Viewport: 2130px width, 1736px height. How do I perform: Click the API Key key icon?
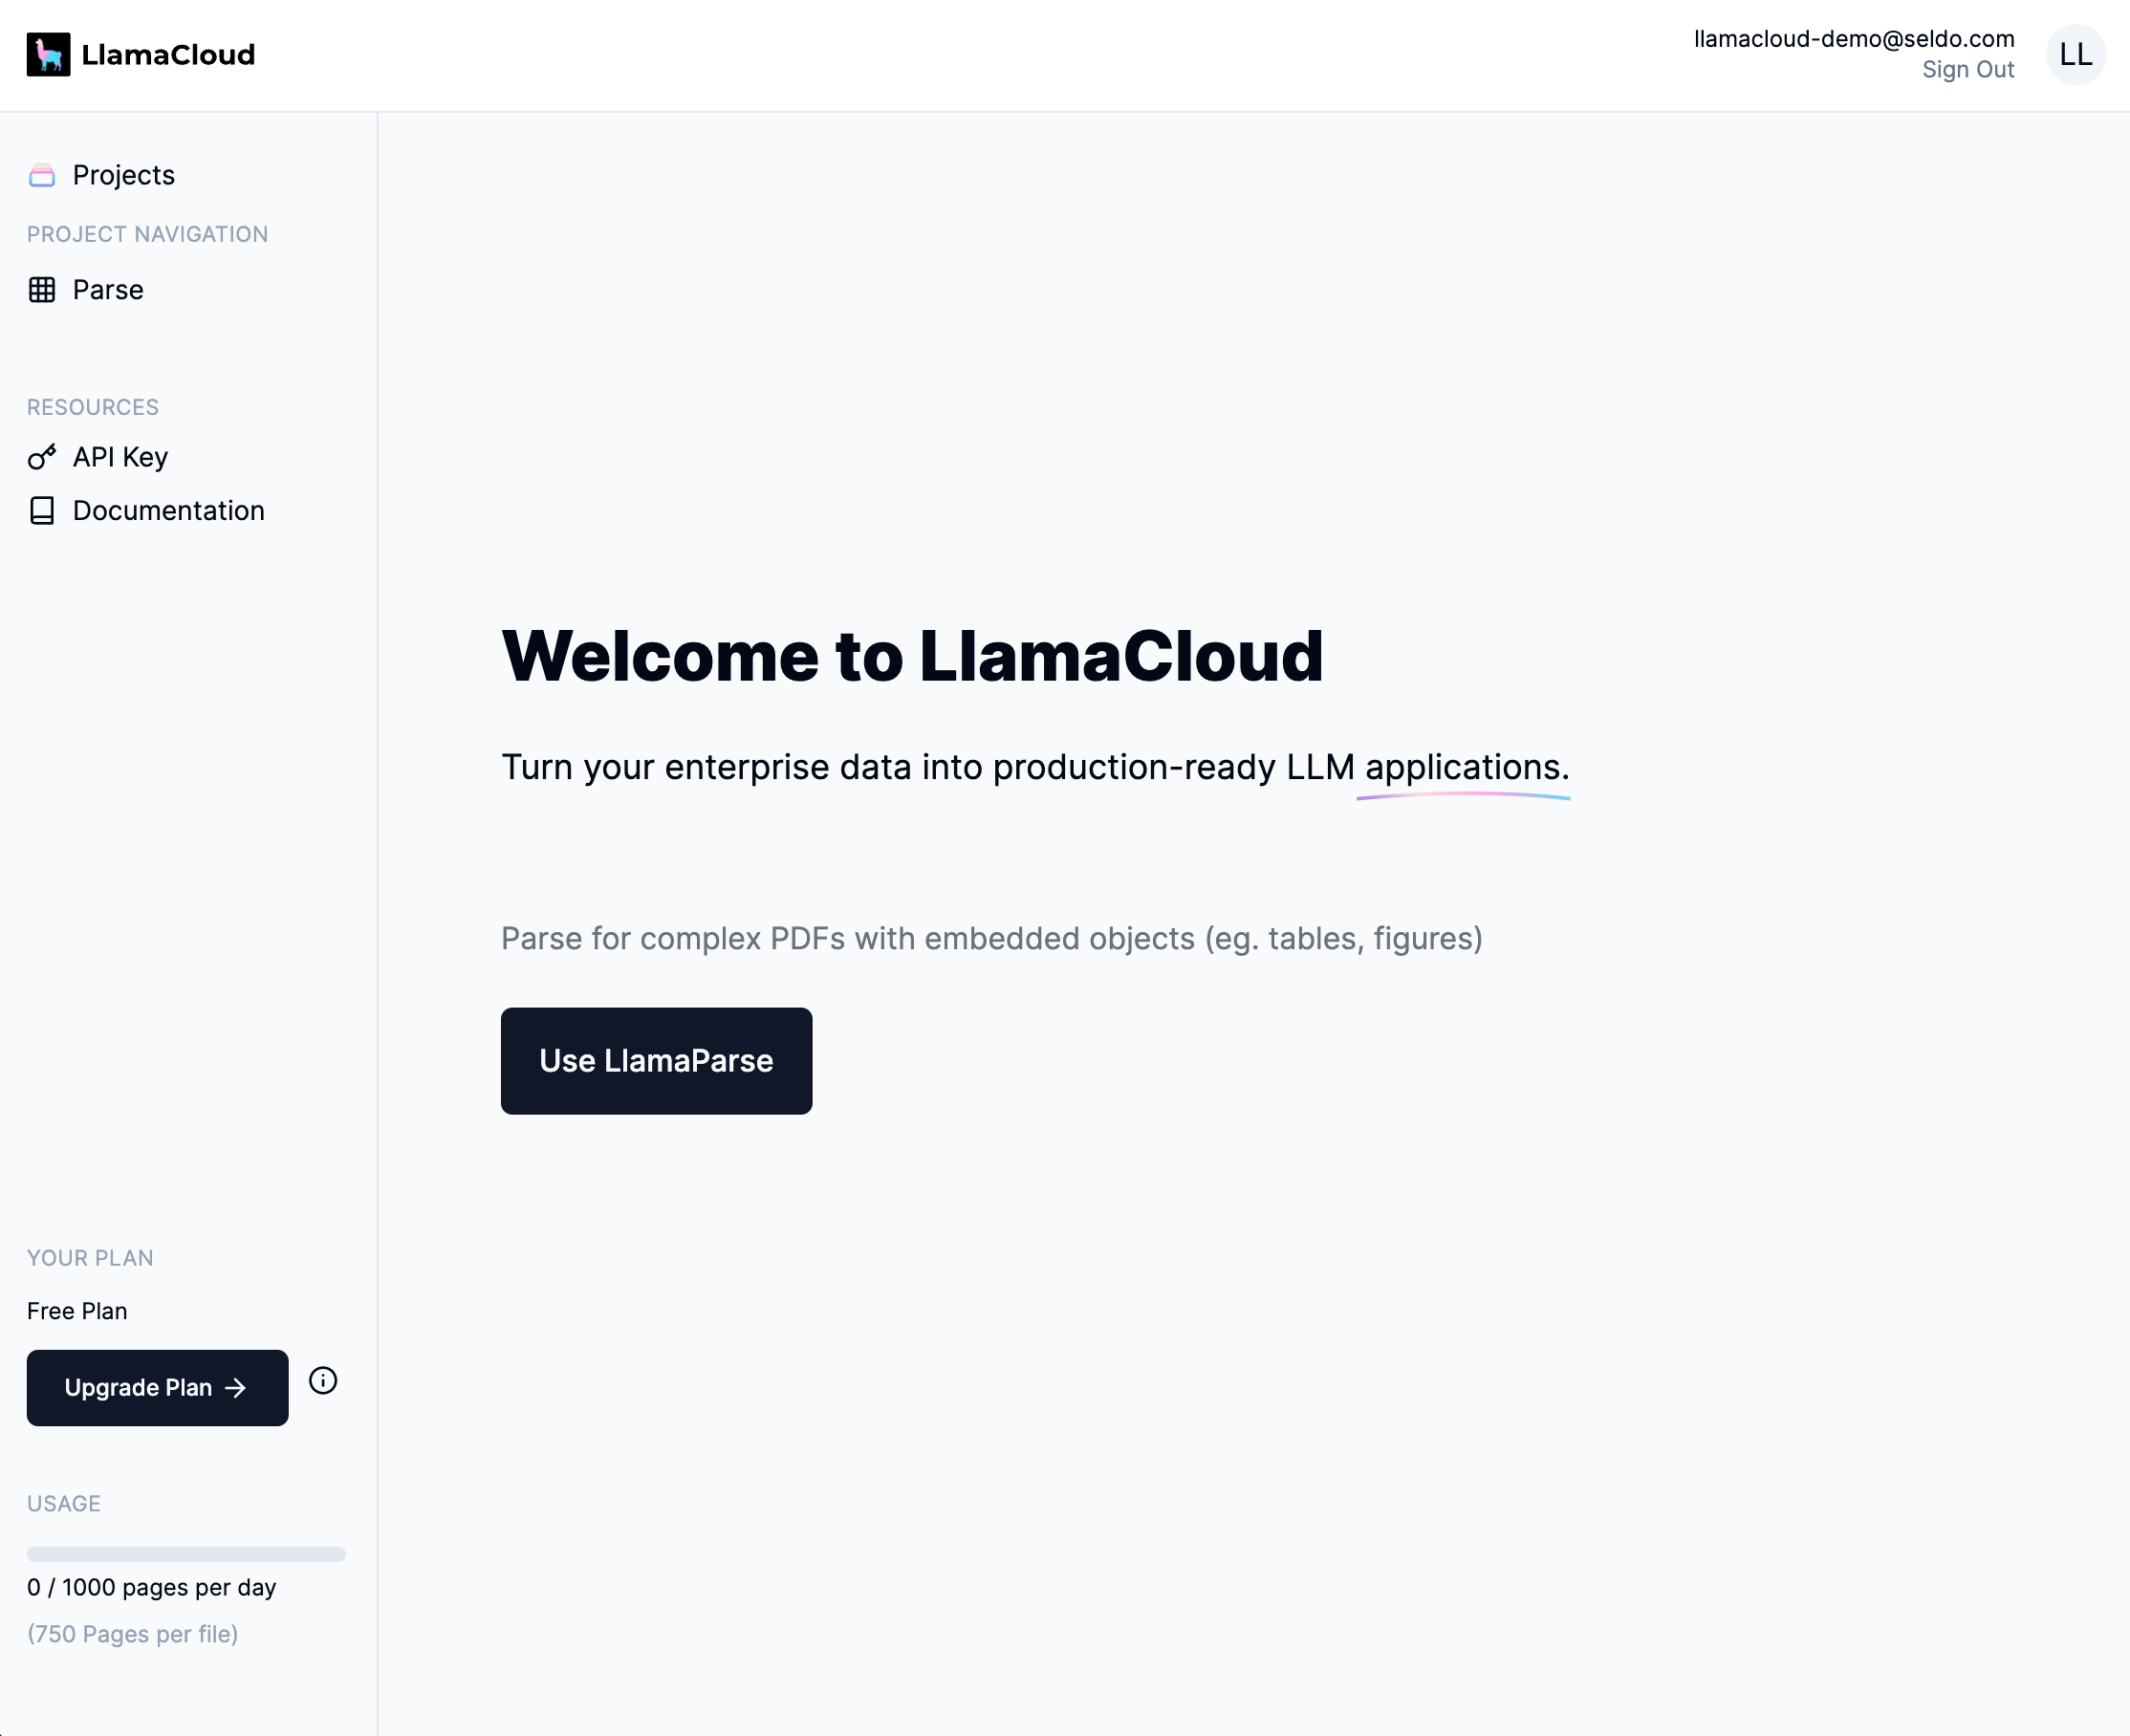42,457
